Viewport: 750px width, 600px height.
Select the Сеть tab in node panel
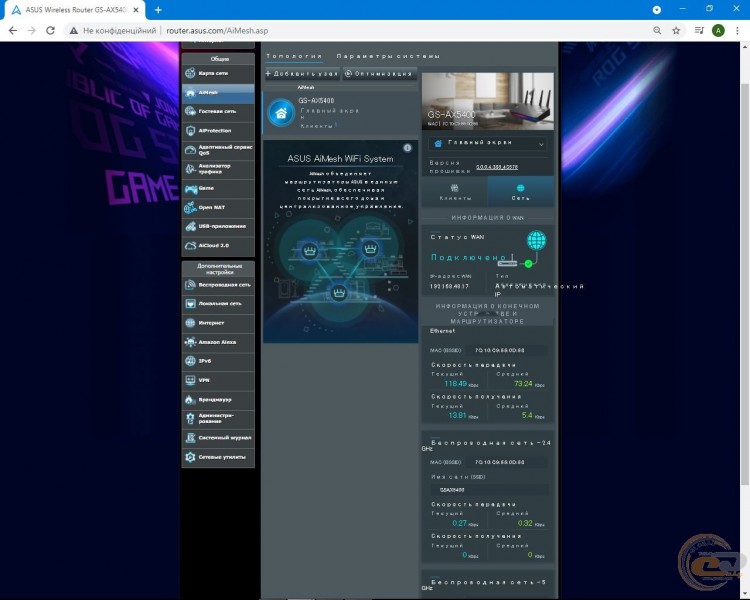[x=520, y=192]
